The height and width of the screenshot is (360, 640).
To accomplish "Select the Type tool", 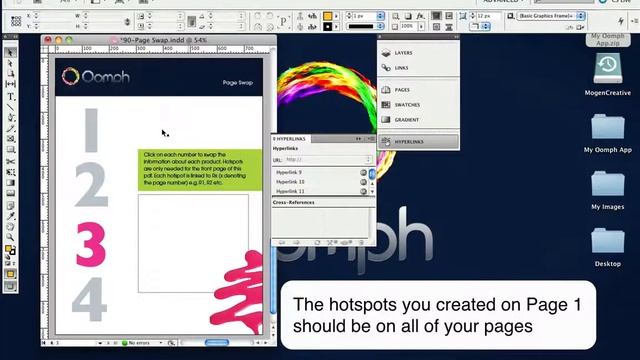I will [x=10, y=97].
